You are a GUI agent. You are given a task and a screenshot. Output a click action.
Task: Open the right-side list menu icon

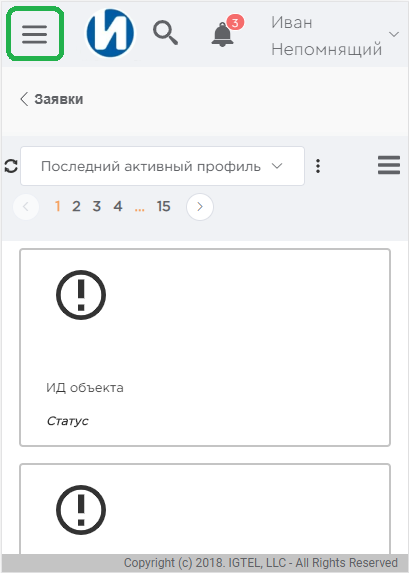pyautogui.click(x=389, y=165)
